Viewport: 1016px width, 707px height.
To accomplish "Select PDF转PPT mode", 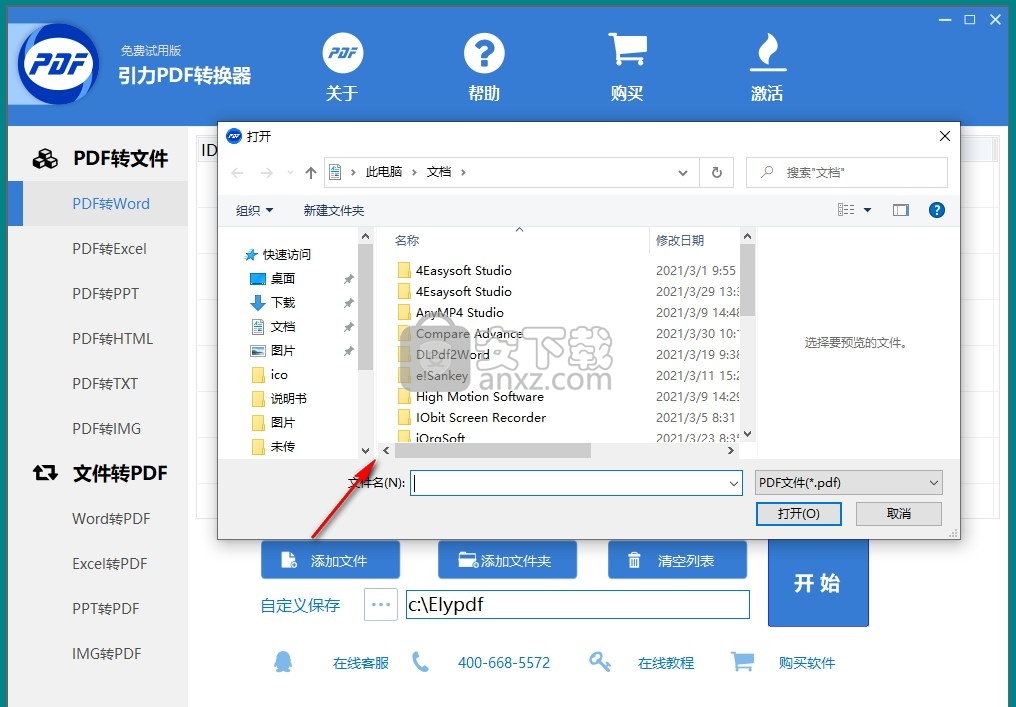I will [105, 294].
